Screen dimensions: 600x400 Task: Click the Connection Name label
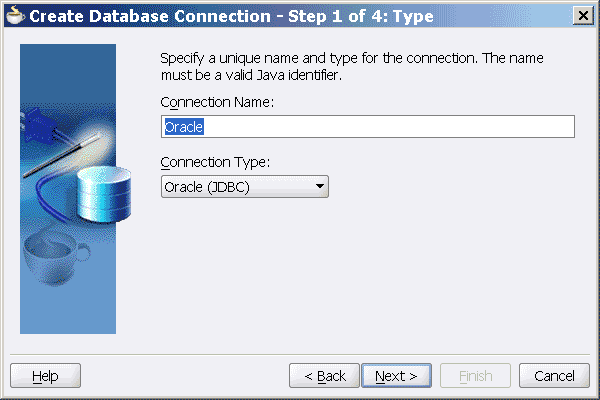click(x=217, y=101)
